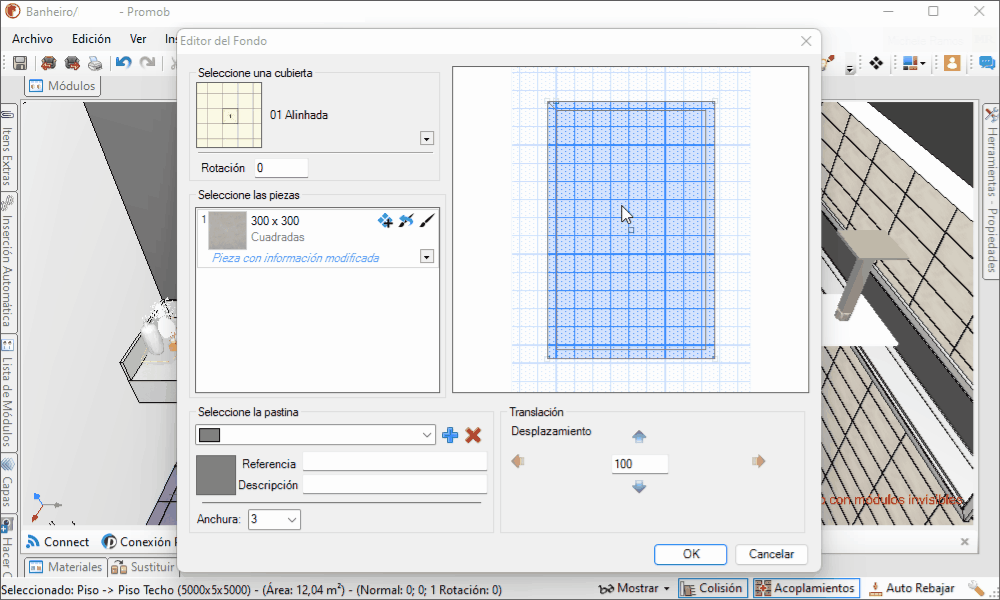
Task: Click the second red render icon
Action: click(72, 62)
